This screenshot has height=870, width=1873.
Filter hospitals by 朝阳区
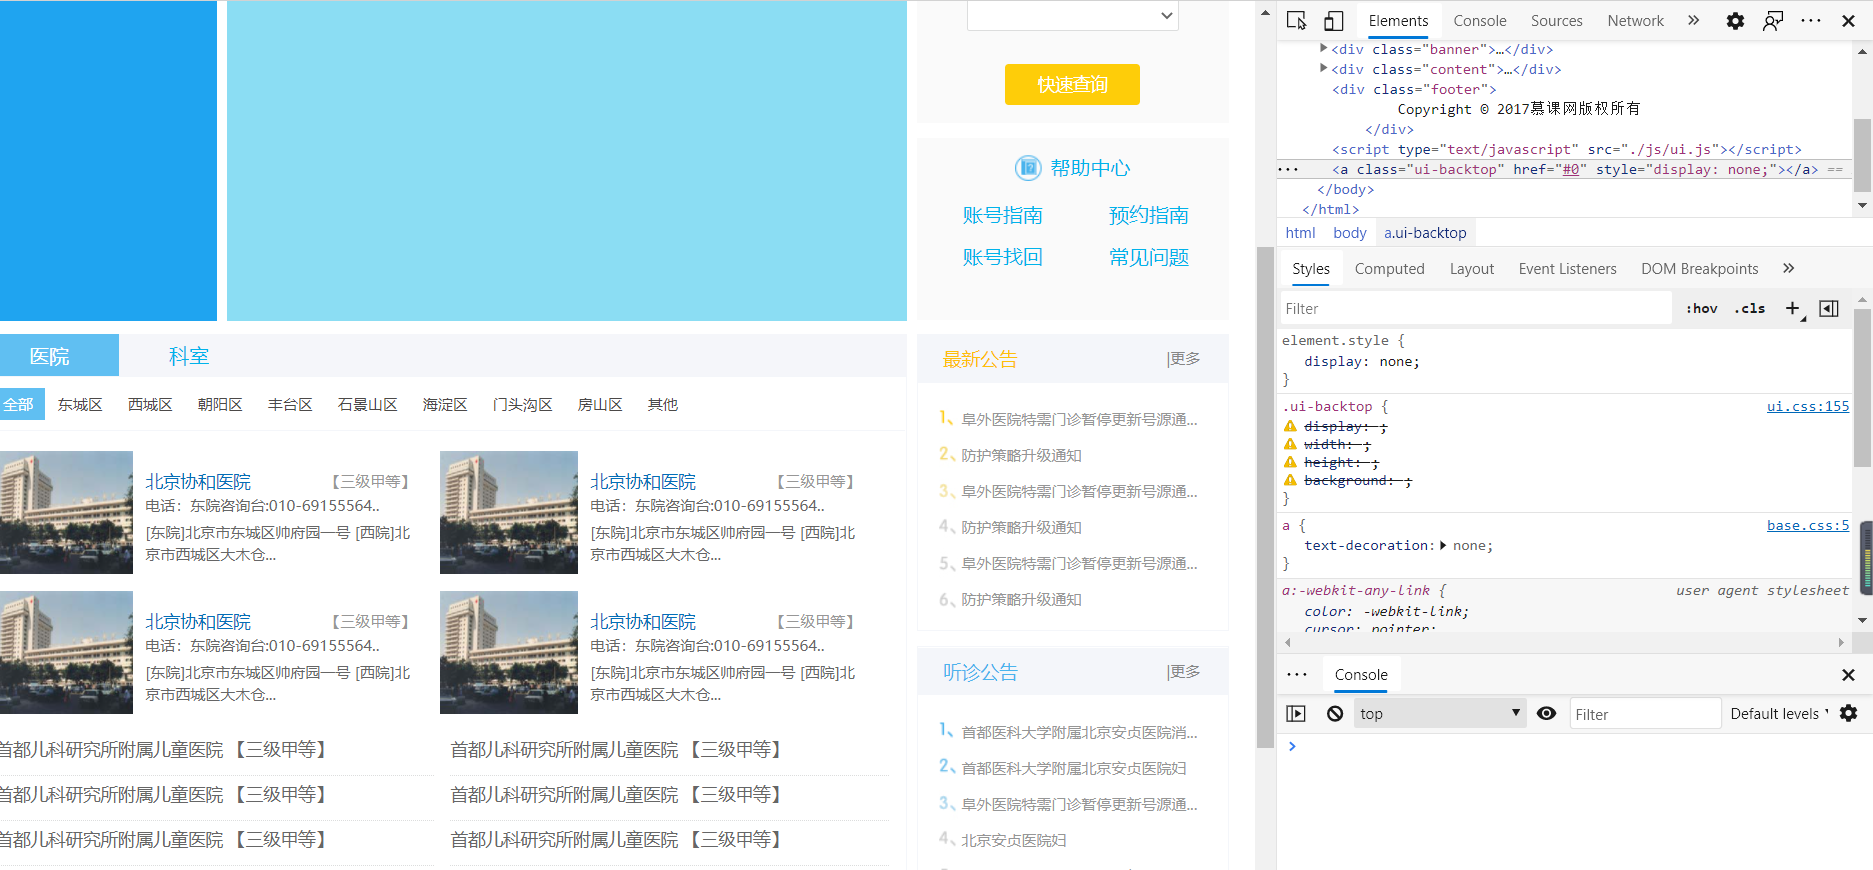pos(220,404)
